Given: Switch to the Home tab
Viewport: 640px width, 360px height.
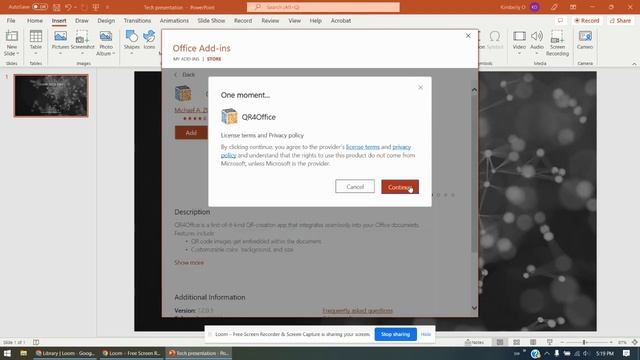Looking at the screenshot, I should [x=35, y=20].
